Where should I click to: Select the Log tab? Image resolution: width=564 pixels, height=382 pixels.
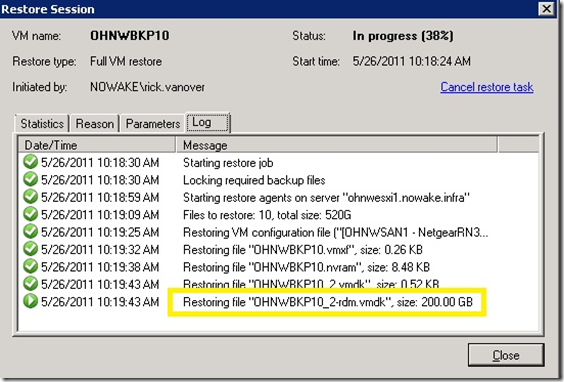[x=208, y=123]
